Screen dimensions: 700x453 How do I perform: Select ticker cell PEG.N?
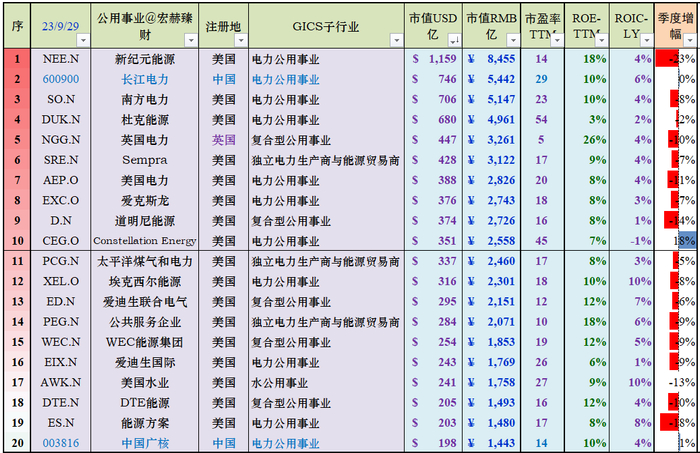point(61,322)
